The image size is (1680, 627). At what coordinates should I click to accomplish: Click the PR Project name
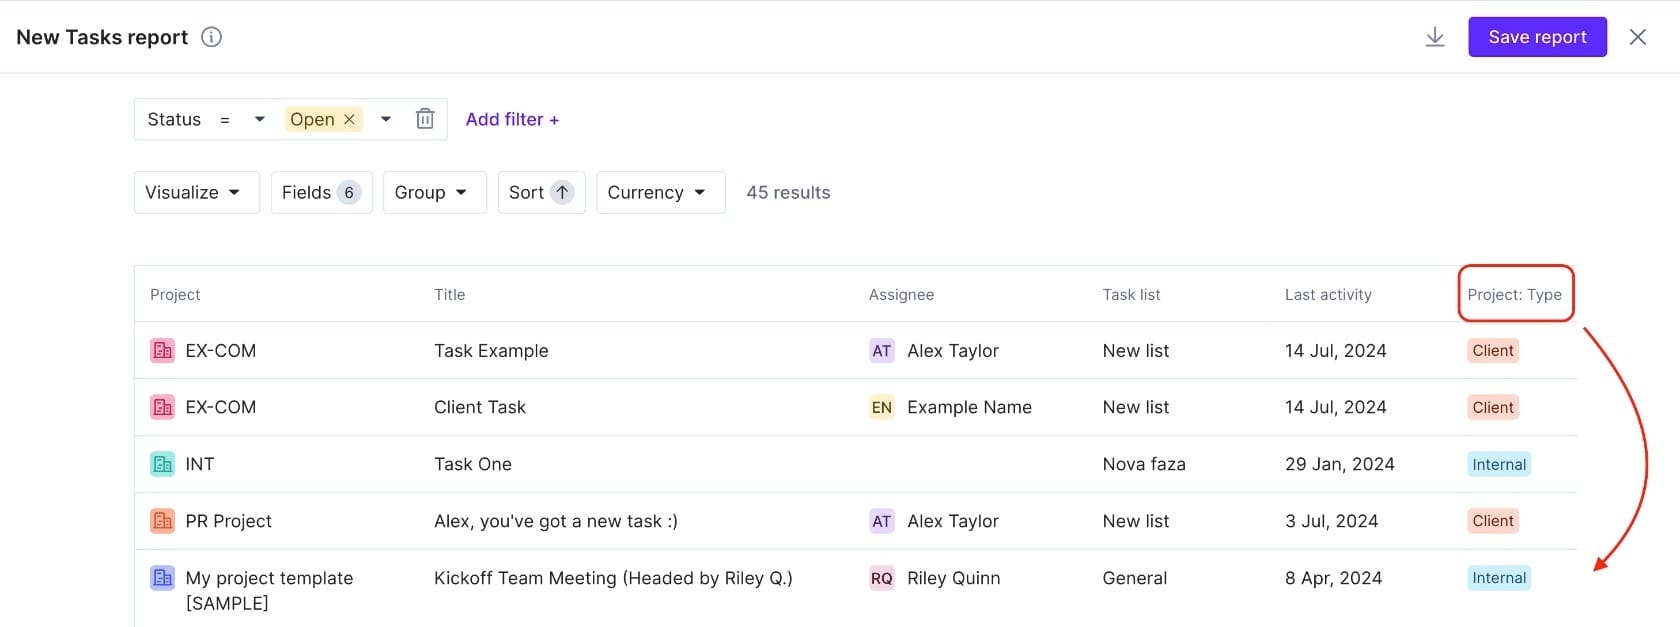pos(229,521)
